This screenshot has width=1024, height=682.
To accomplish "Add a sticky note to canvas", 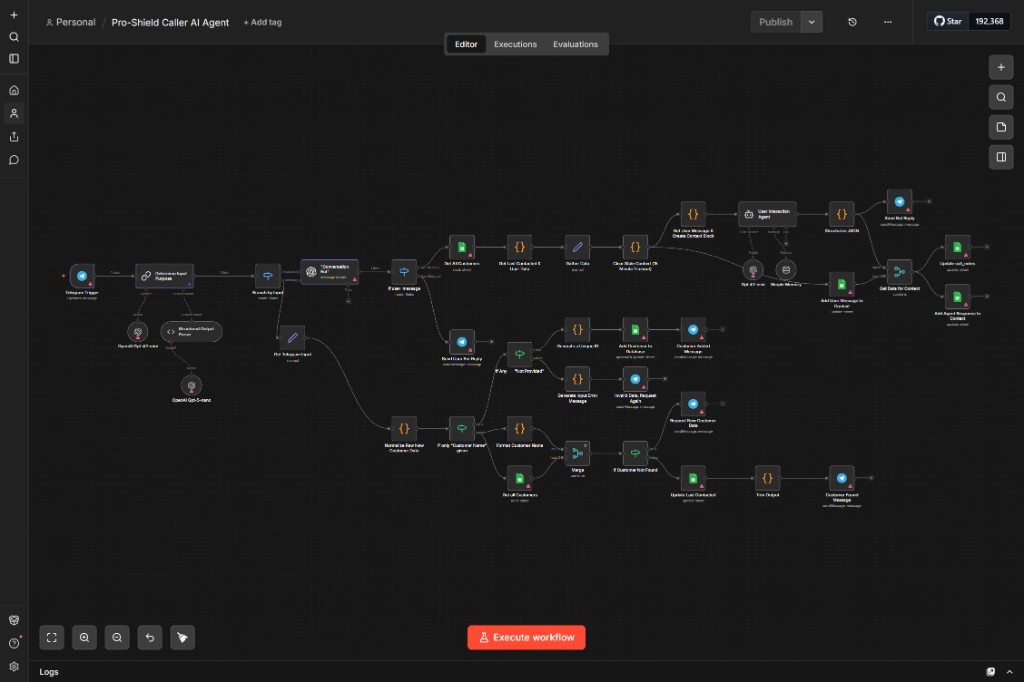I will (1000, 127).
